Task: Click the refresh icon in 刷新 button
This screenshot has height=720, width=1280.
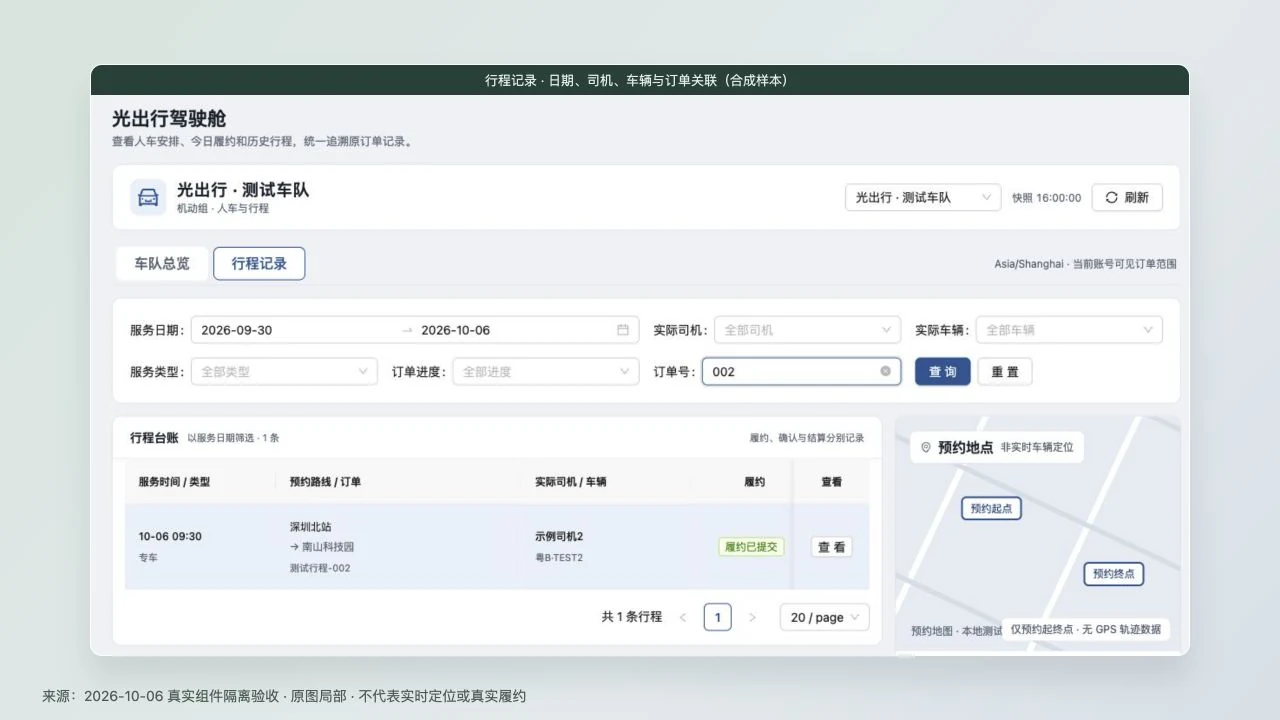Action: [x=1111, y=198]
